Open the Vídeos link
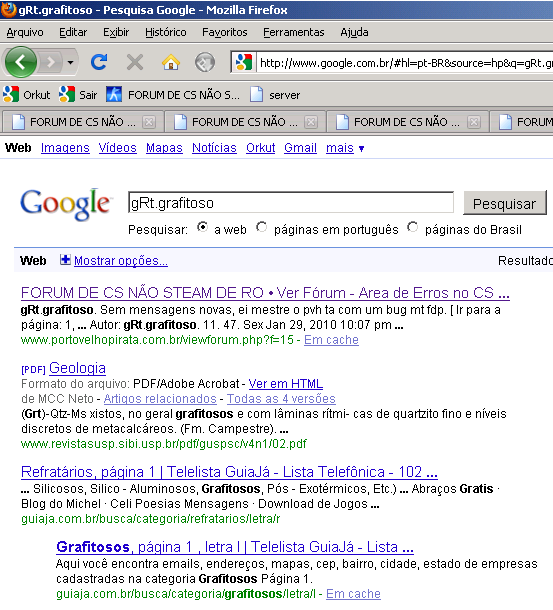The width and height of the screenshot is (553, 610). pyautogui.click(x=118, y=148)
